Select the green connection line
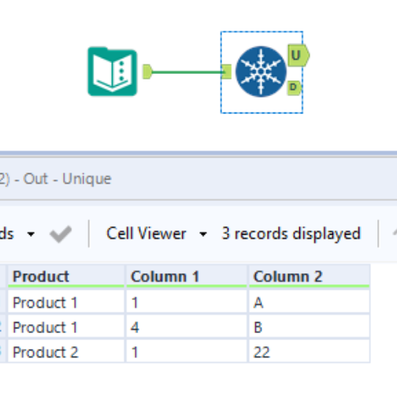This screenshot has width=397, height=400. (x=188, y=72)
